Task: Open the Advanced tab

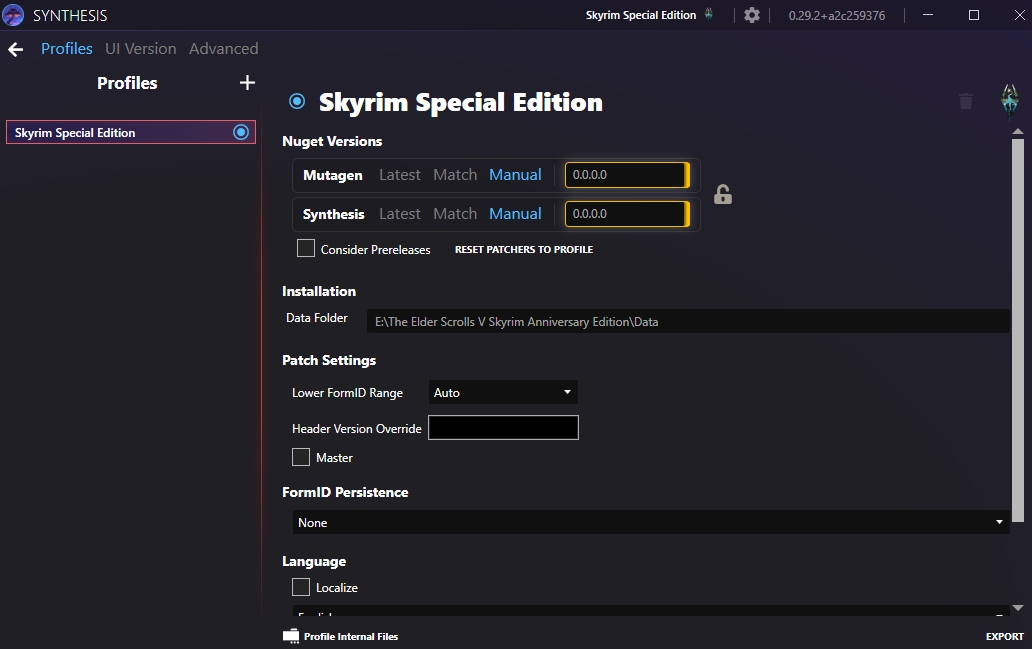Action: click(224, 49)
